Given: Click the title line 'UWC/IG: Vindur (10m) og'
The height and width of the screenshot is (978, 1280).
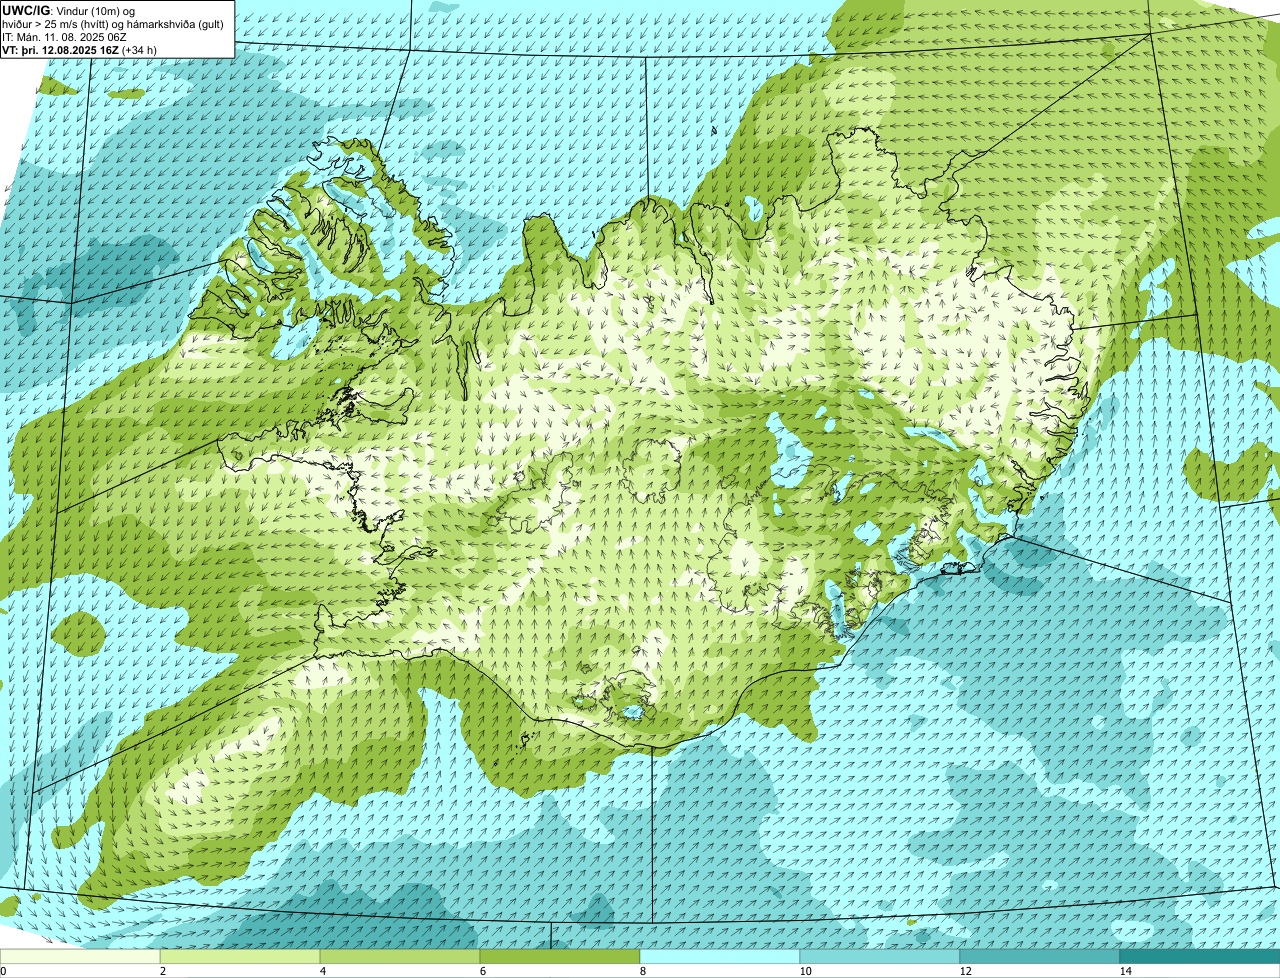Looking at the screenshot, I should (x=69, y=11).
